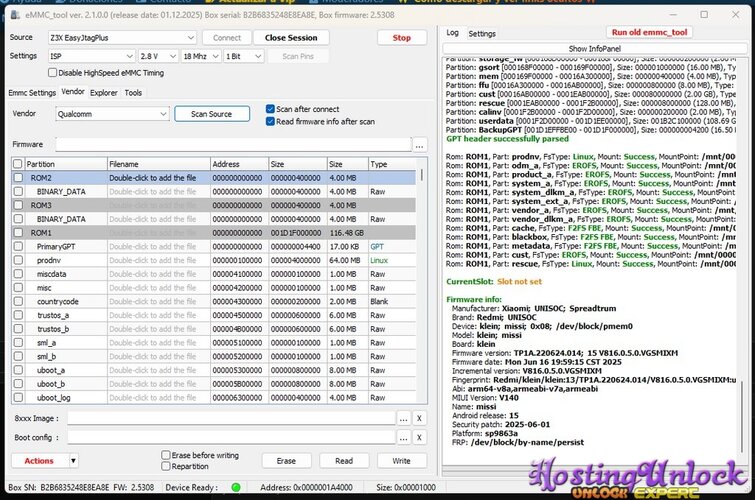Open the ISP settings dropdown
The height and width of the screenshot is (500, 755).
91,56
